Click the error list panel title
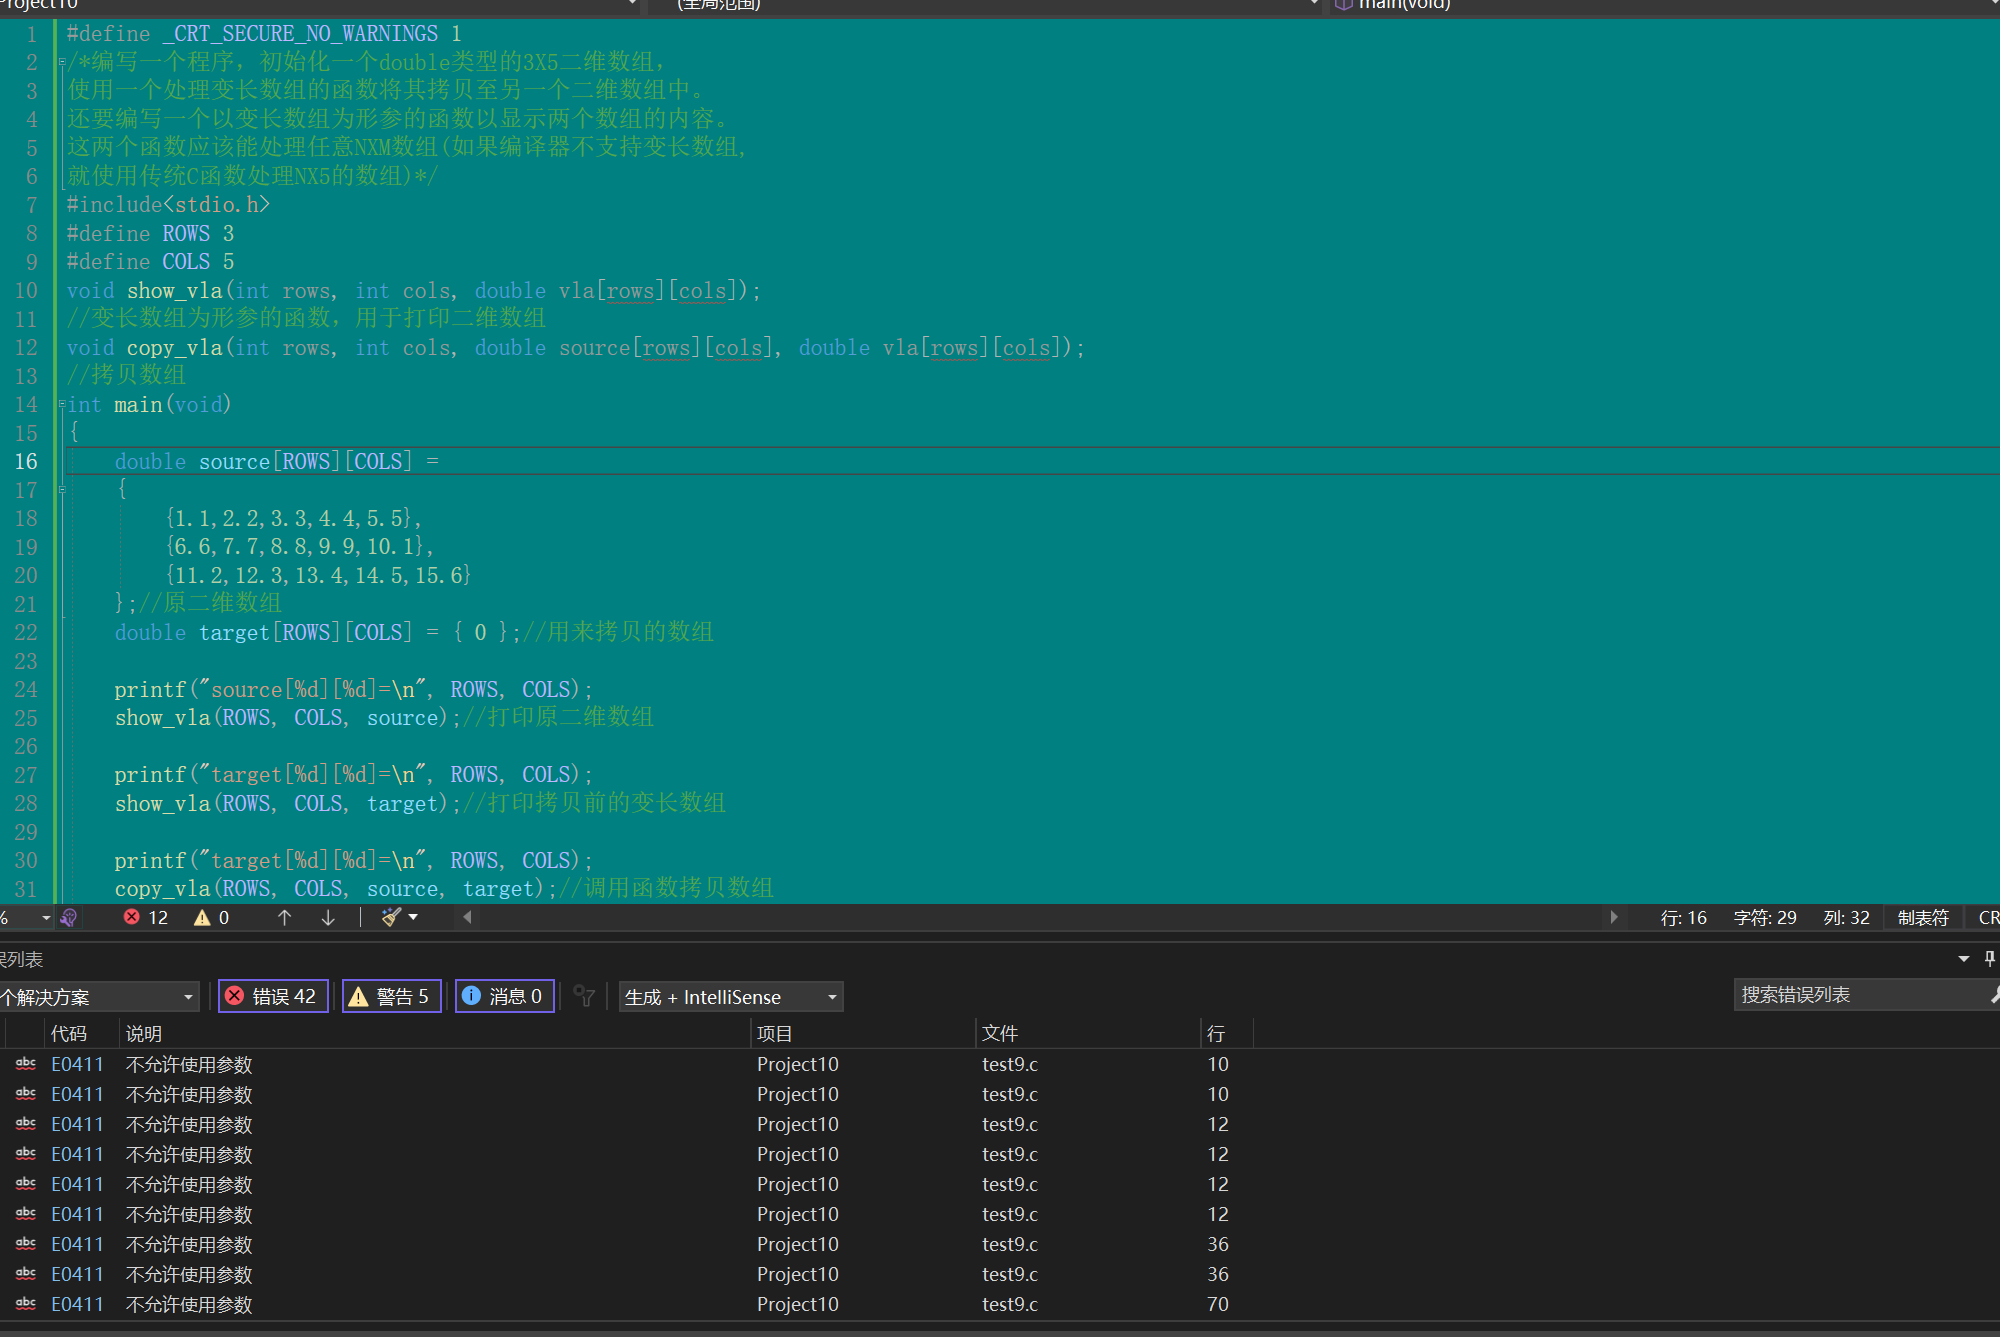The image size is (2000, 1337). click(x=22, y=959)
